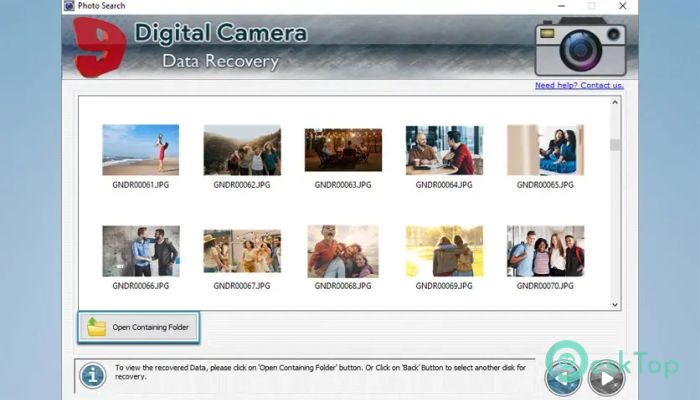Select thumbnail of GNDR00062.JPG
The height and width of the screenshot is (400, 700).
coord(242,150)
